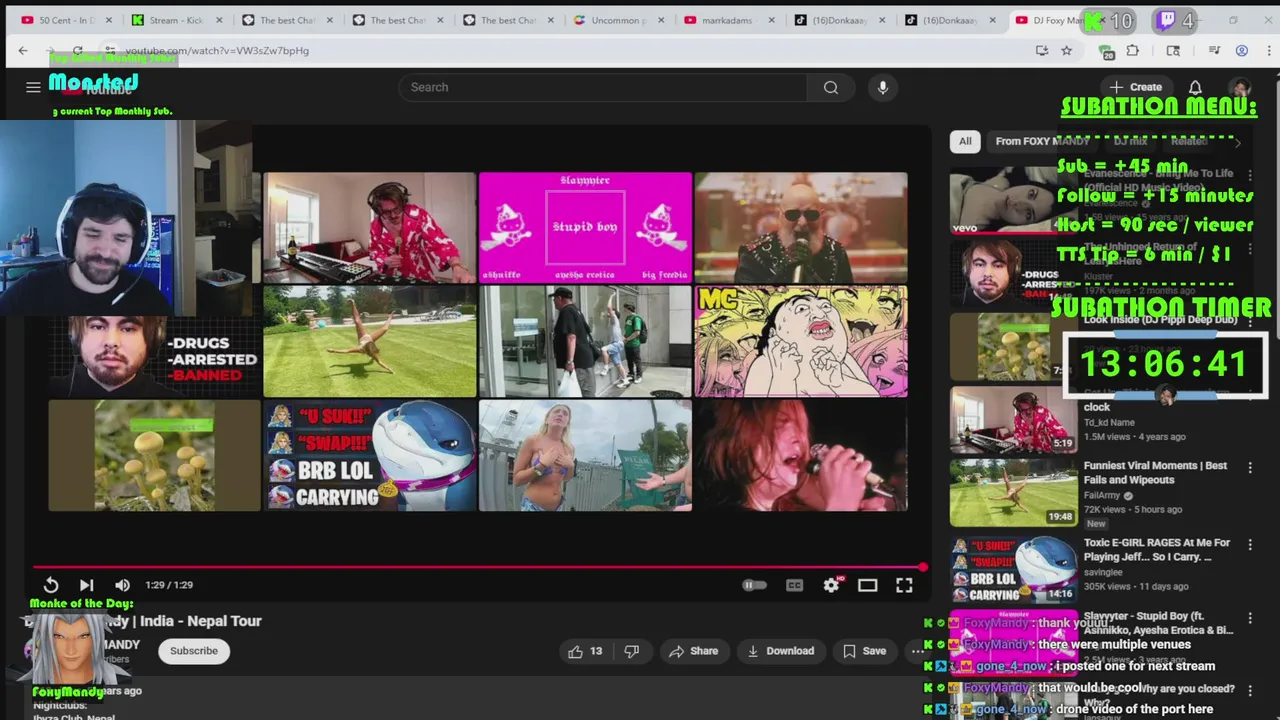The image size is (1280, 720).
Task: Save the video to a playlist
Action: click(x=864, y=651)
